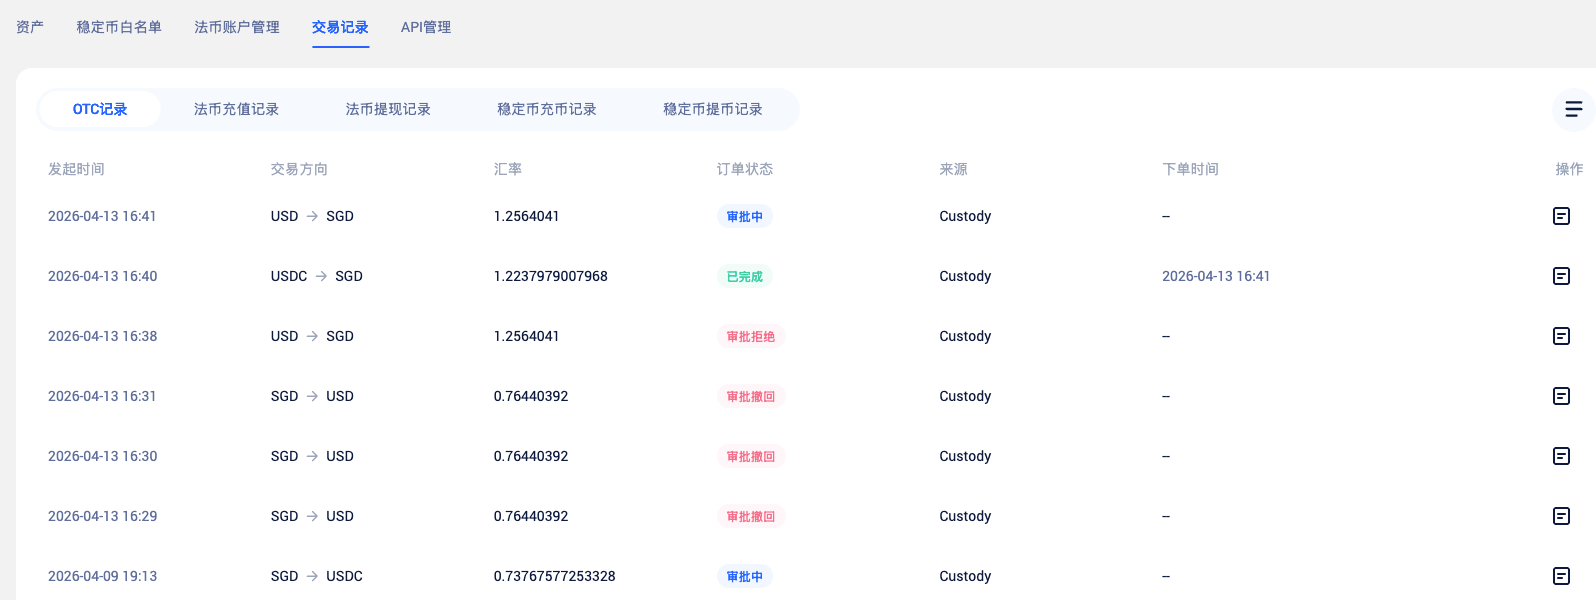The width and height of the screenshot is (1596, 600).
Task: Switch to 法币充值记录 sub-tab
Action: click(x=236, y=109)
